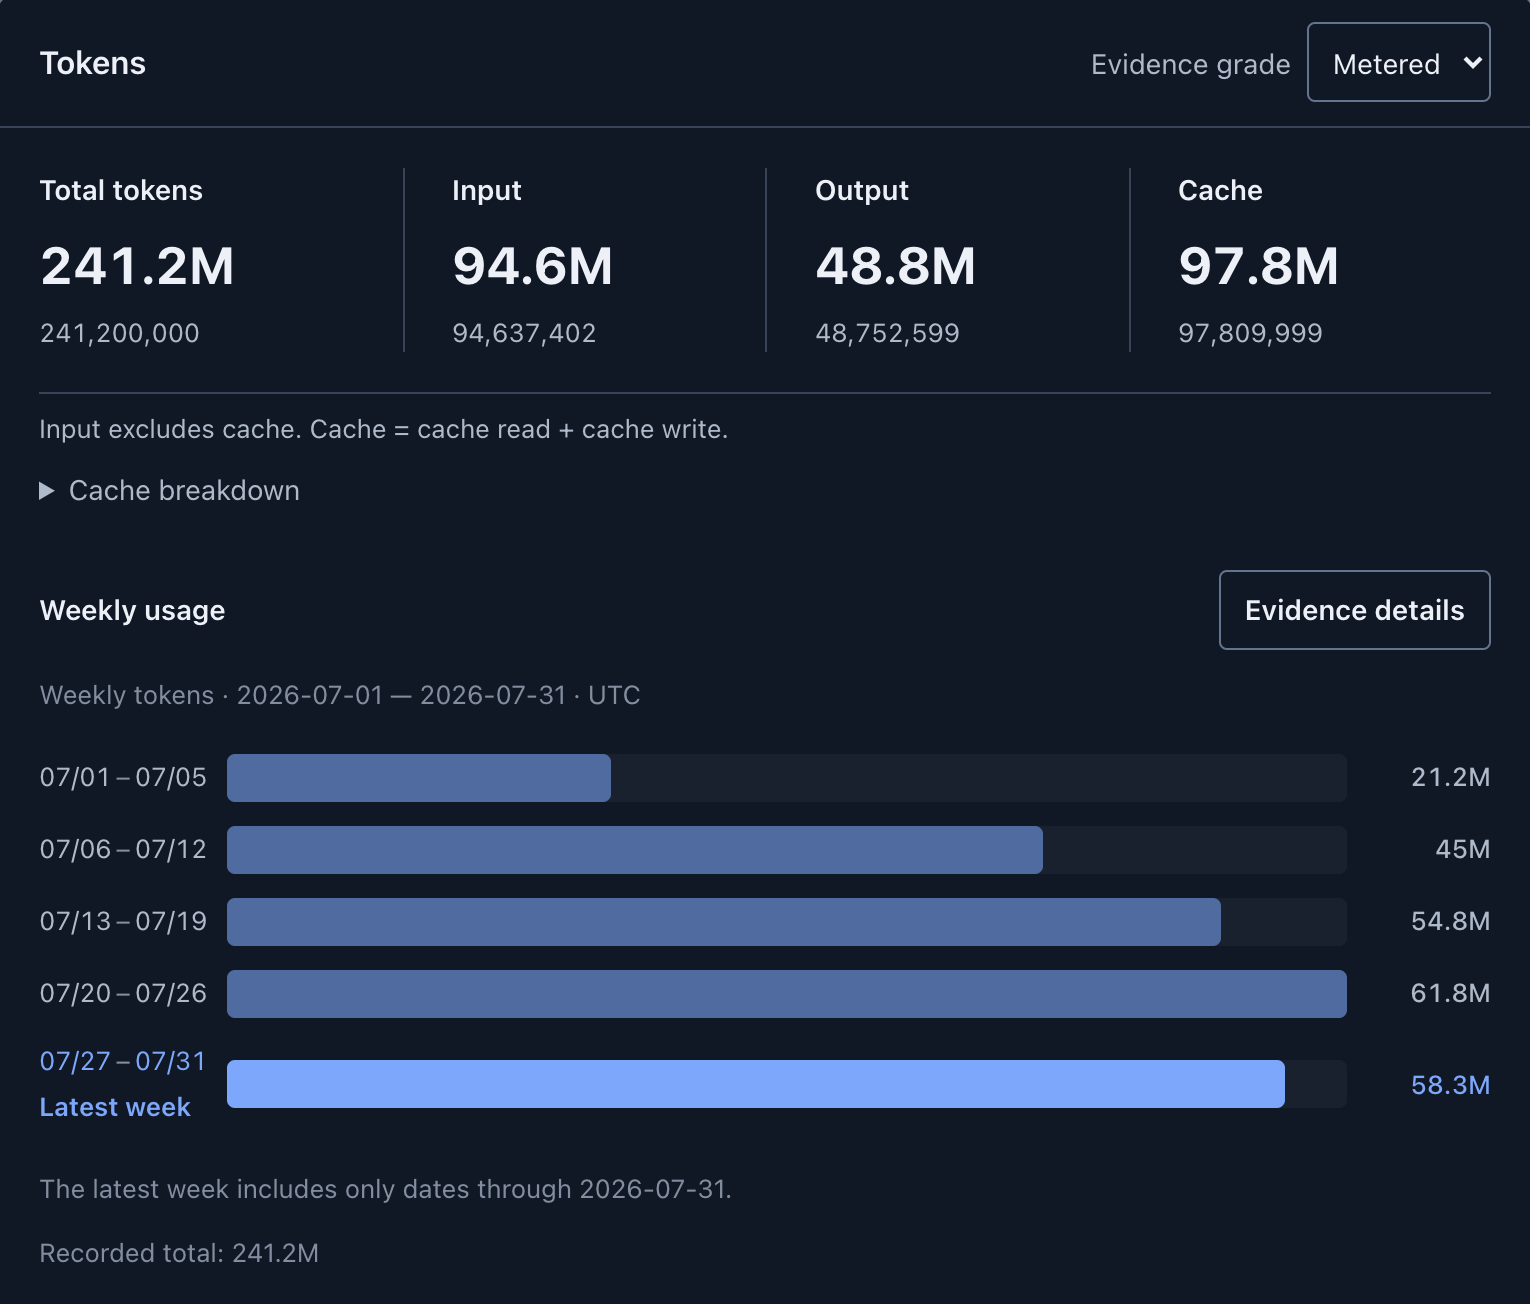
Task: Click the 07/20 – 07/26 date label
Action: click(123, 993)
